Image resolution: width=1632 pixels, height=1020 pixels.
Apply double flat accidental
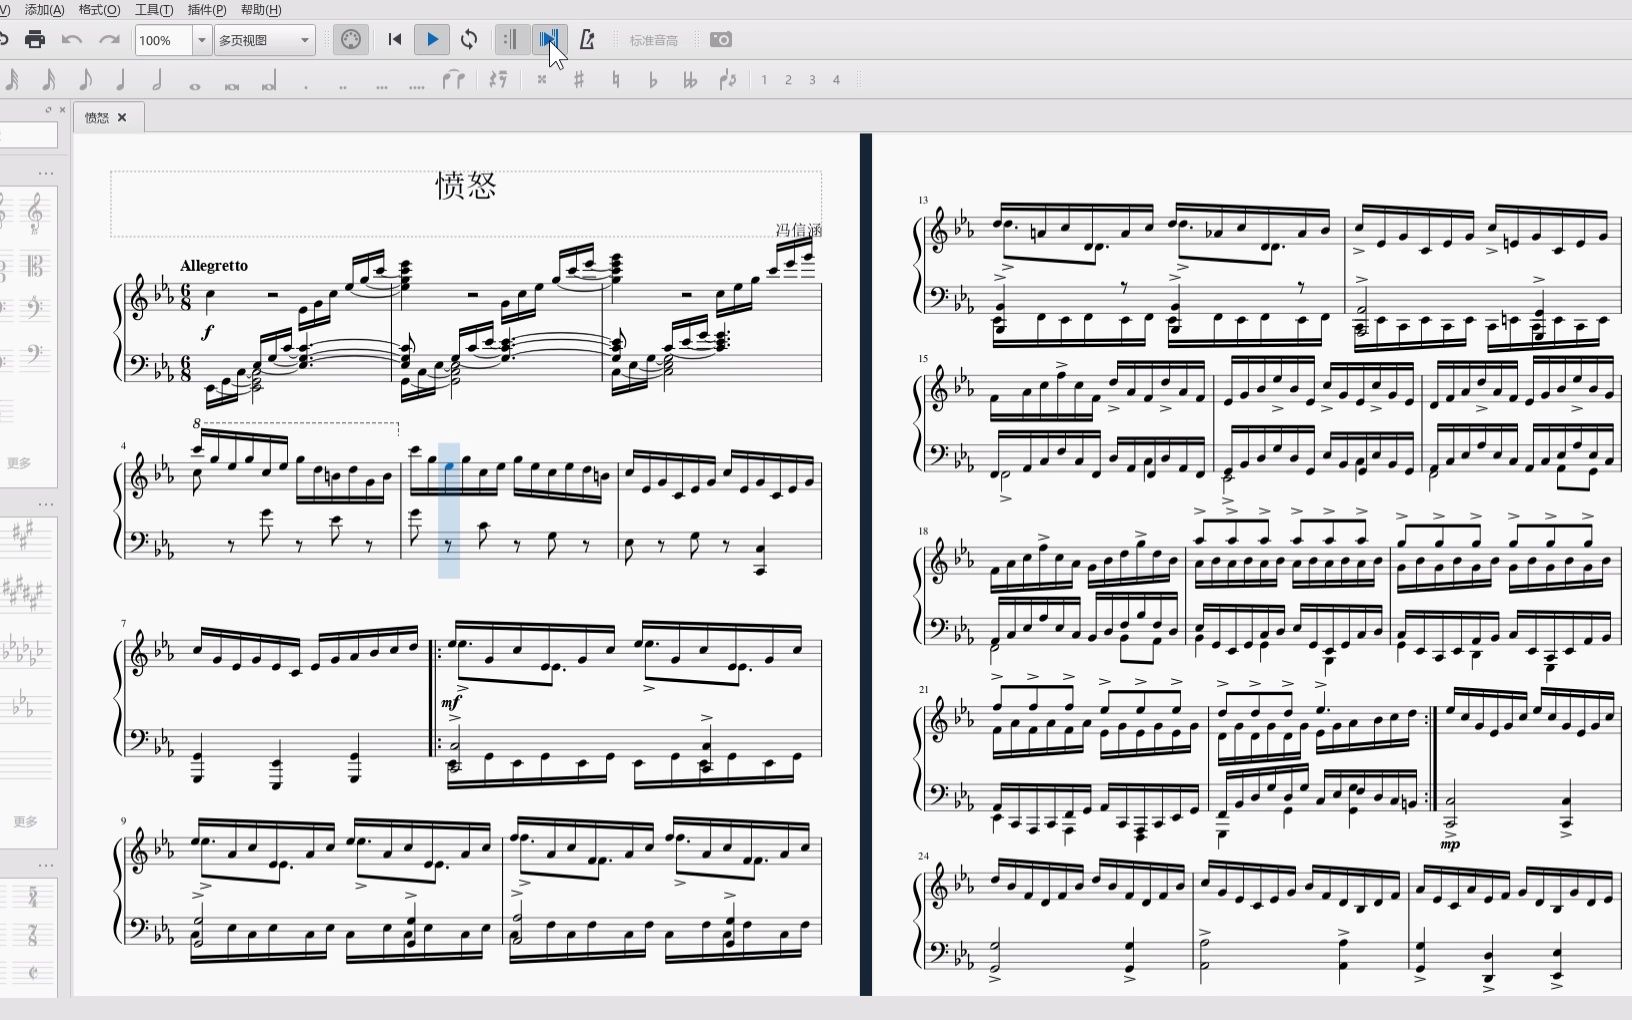(x=689, y=80)
